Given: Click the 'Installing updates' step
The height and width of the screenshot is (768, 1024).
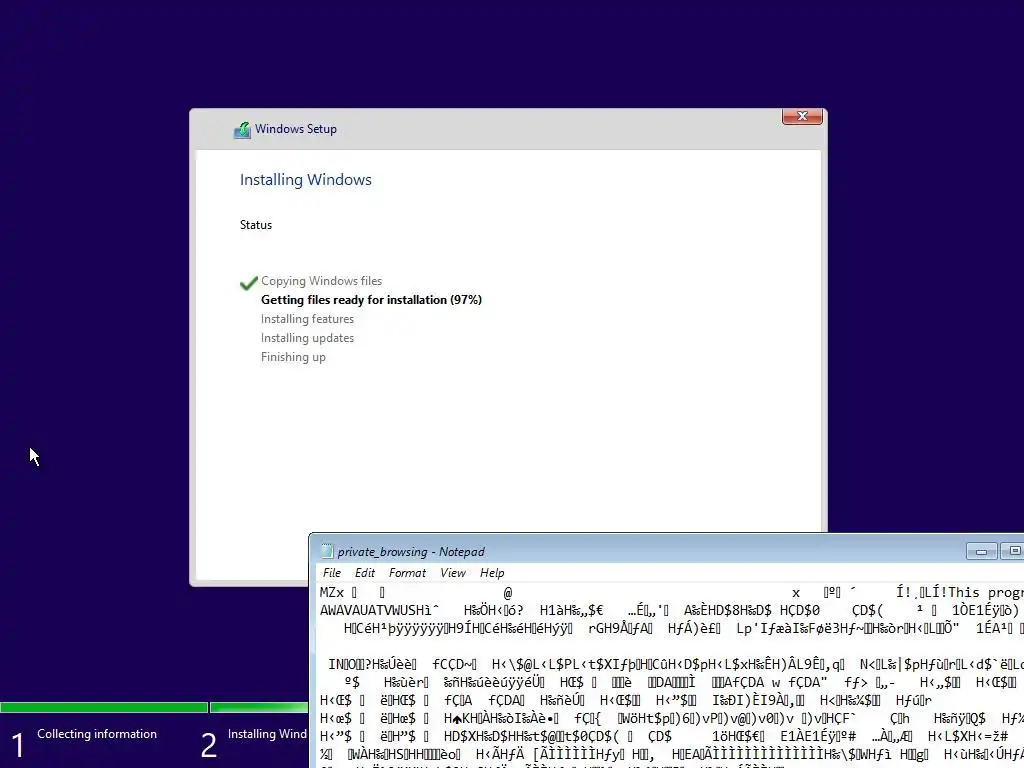Looking at the screenshot, I should pyautogui.click(x=307, y=338).
